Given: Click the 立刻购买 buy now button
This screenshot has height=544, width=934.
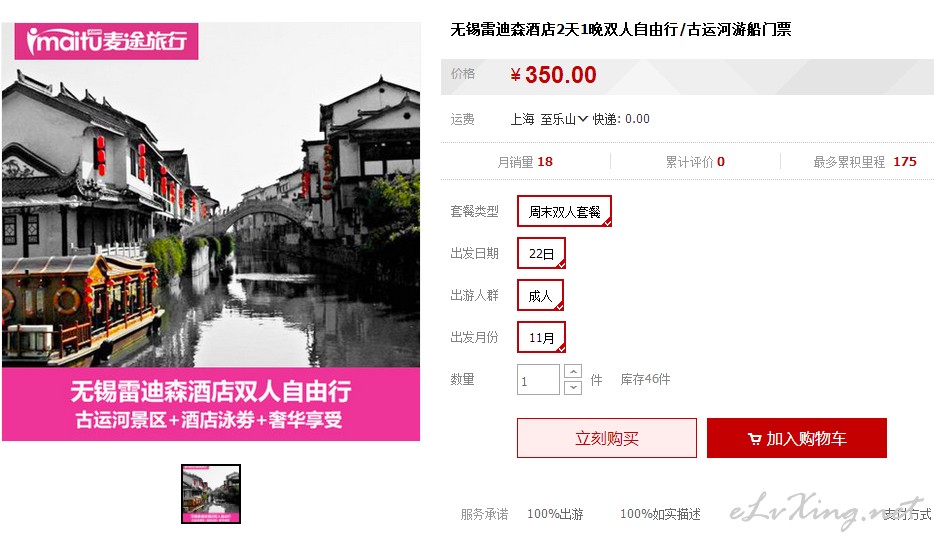Looking at the screenshot, I should (x=606, y=438).
